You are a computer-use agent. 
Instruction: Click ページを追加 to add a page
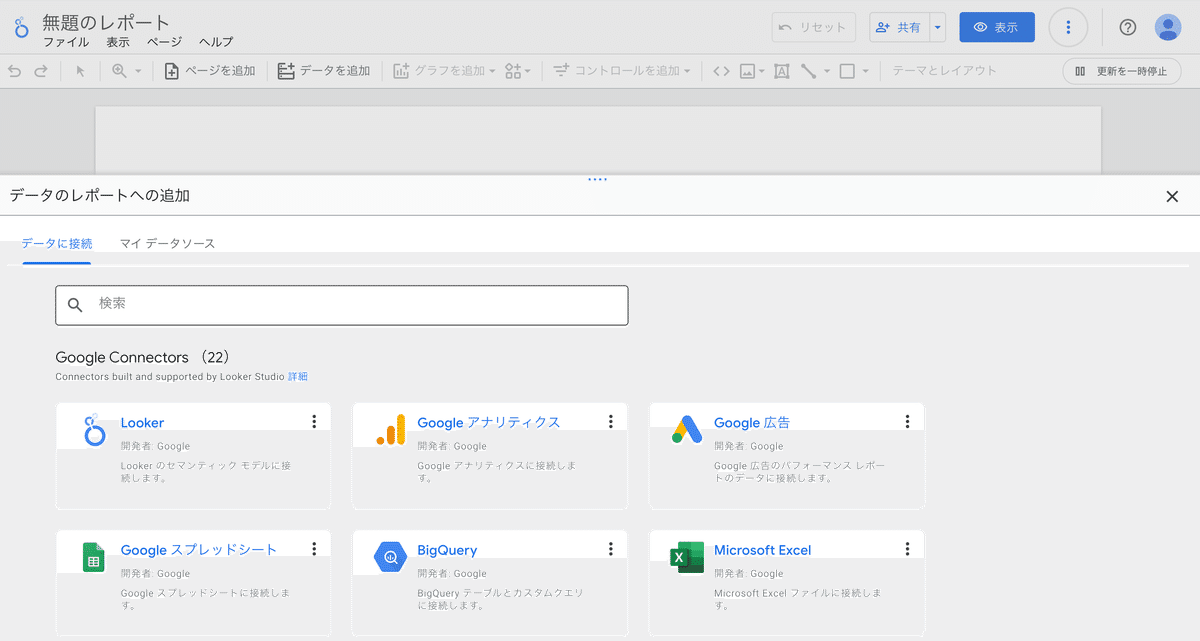click(210, 71)
